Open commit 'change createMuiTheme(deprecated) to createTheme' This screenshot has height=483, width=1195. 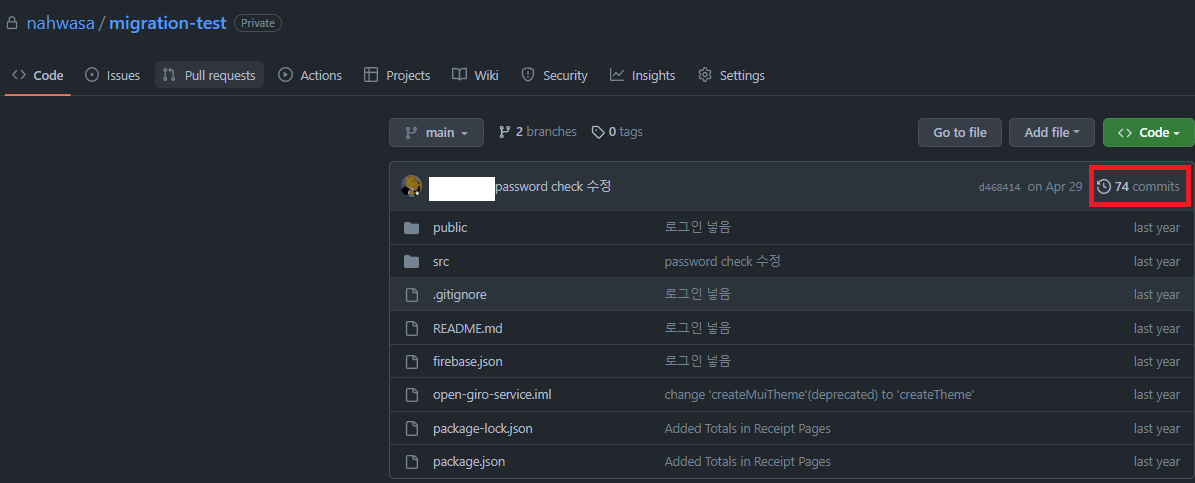(820, 395)
